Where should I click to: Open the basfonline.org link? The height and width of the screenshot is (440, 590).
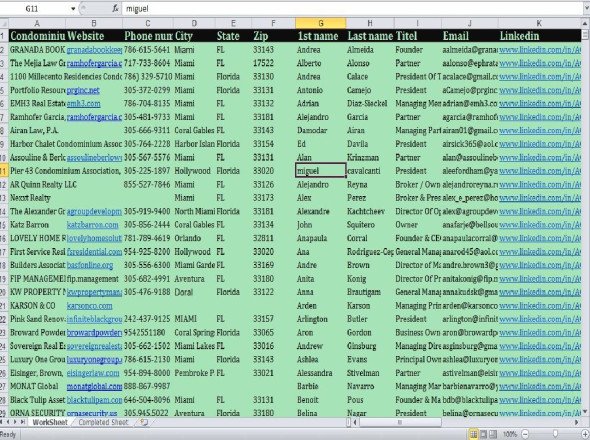click(x=90, y=265)
